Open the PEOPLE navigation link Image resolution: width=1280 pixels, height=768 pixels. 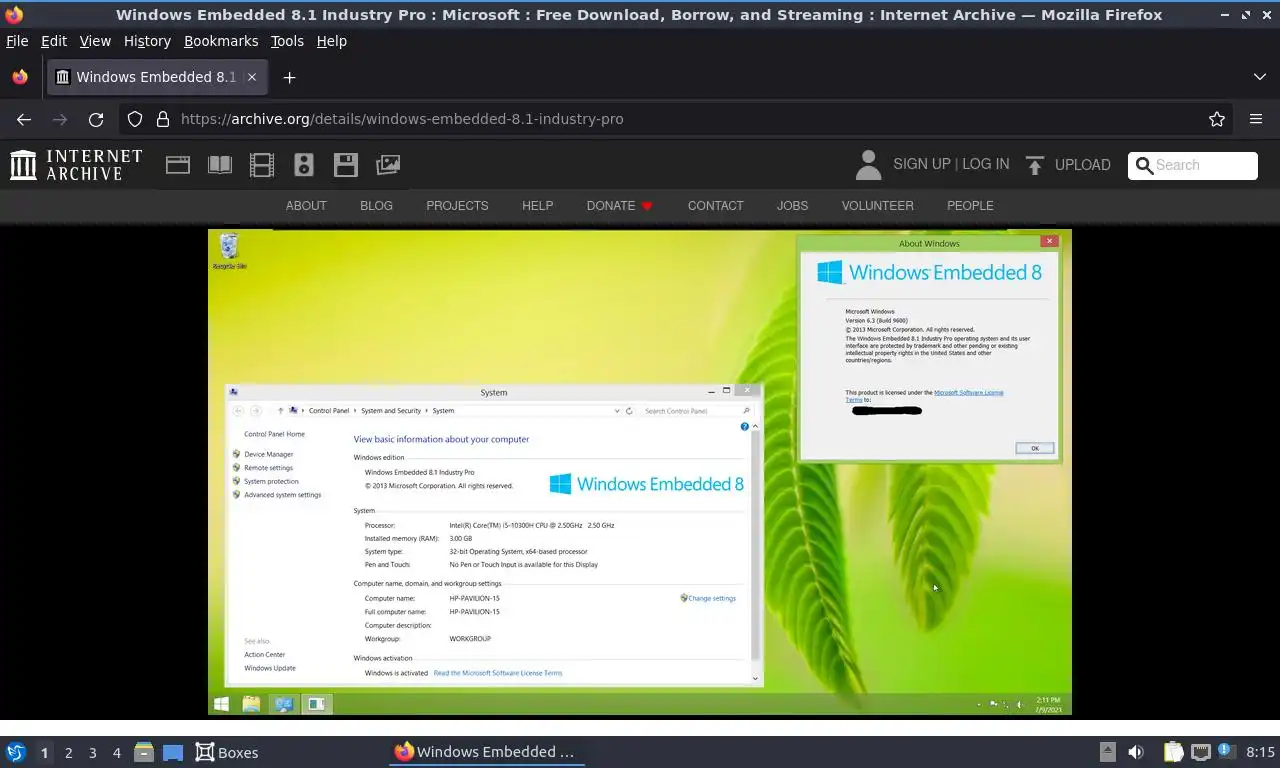tap(970, 206)
